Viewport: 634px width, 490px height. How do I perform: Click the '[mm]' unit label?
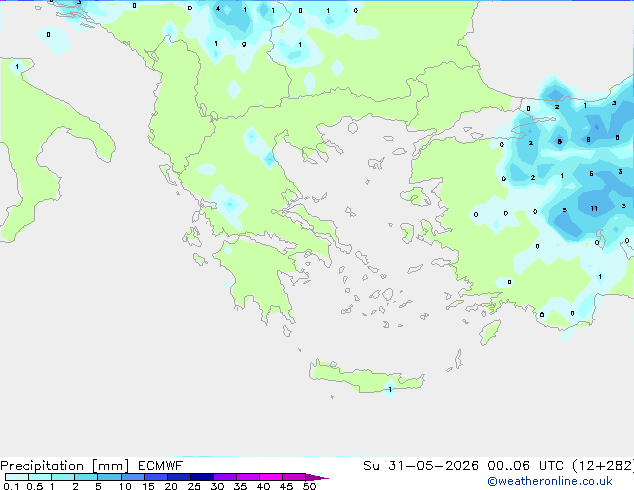pos(110,466)
